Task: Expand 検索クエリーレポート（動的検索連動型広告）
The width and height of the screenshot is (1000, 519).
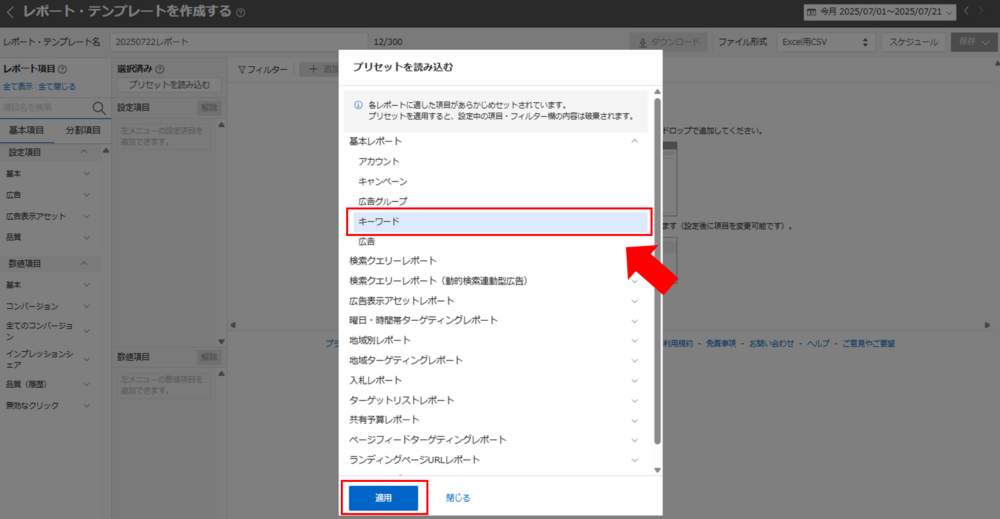Action: tap(634, 281)
